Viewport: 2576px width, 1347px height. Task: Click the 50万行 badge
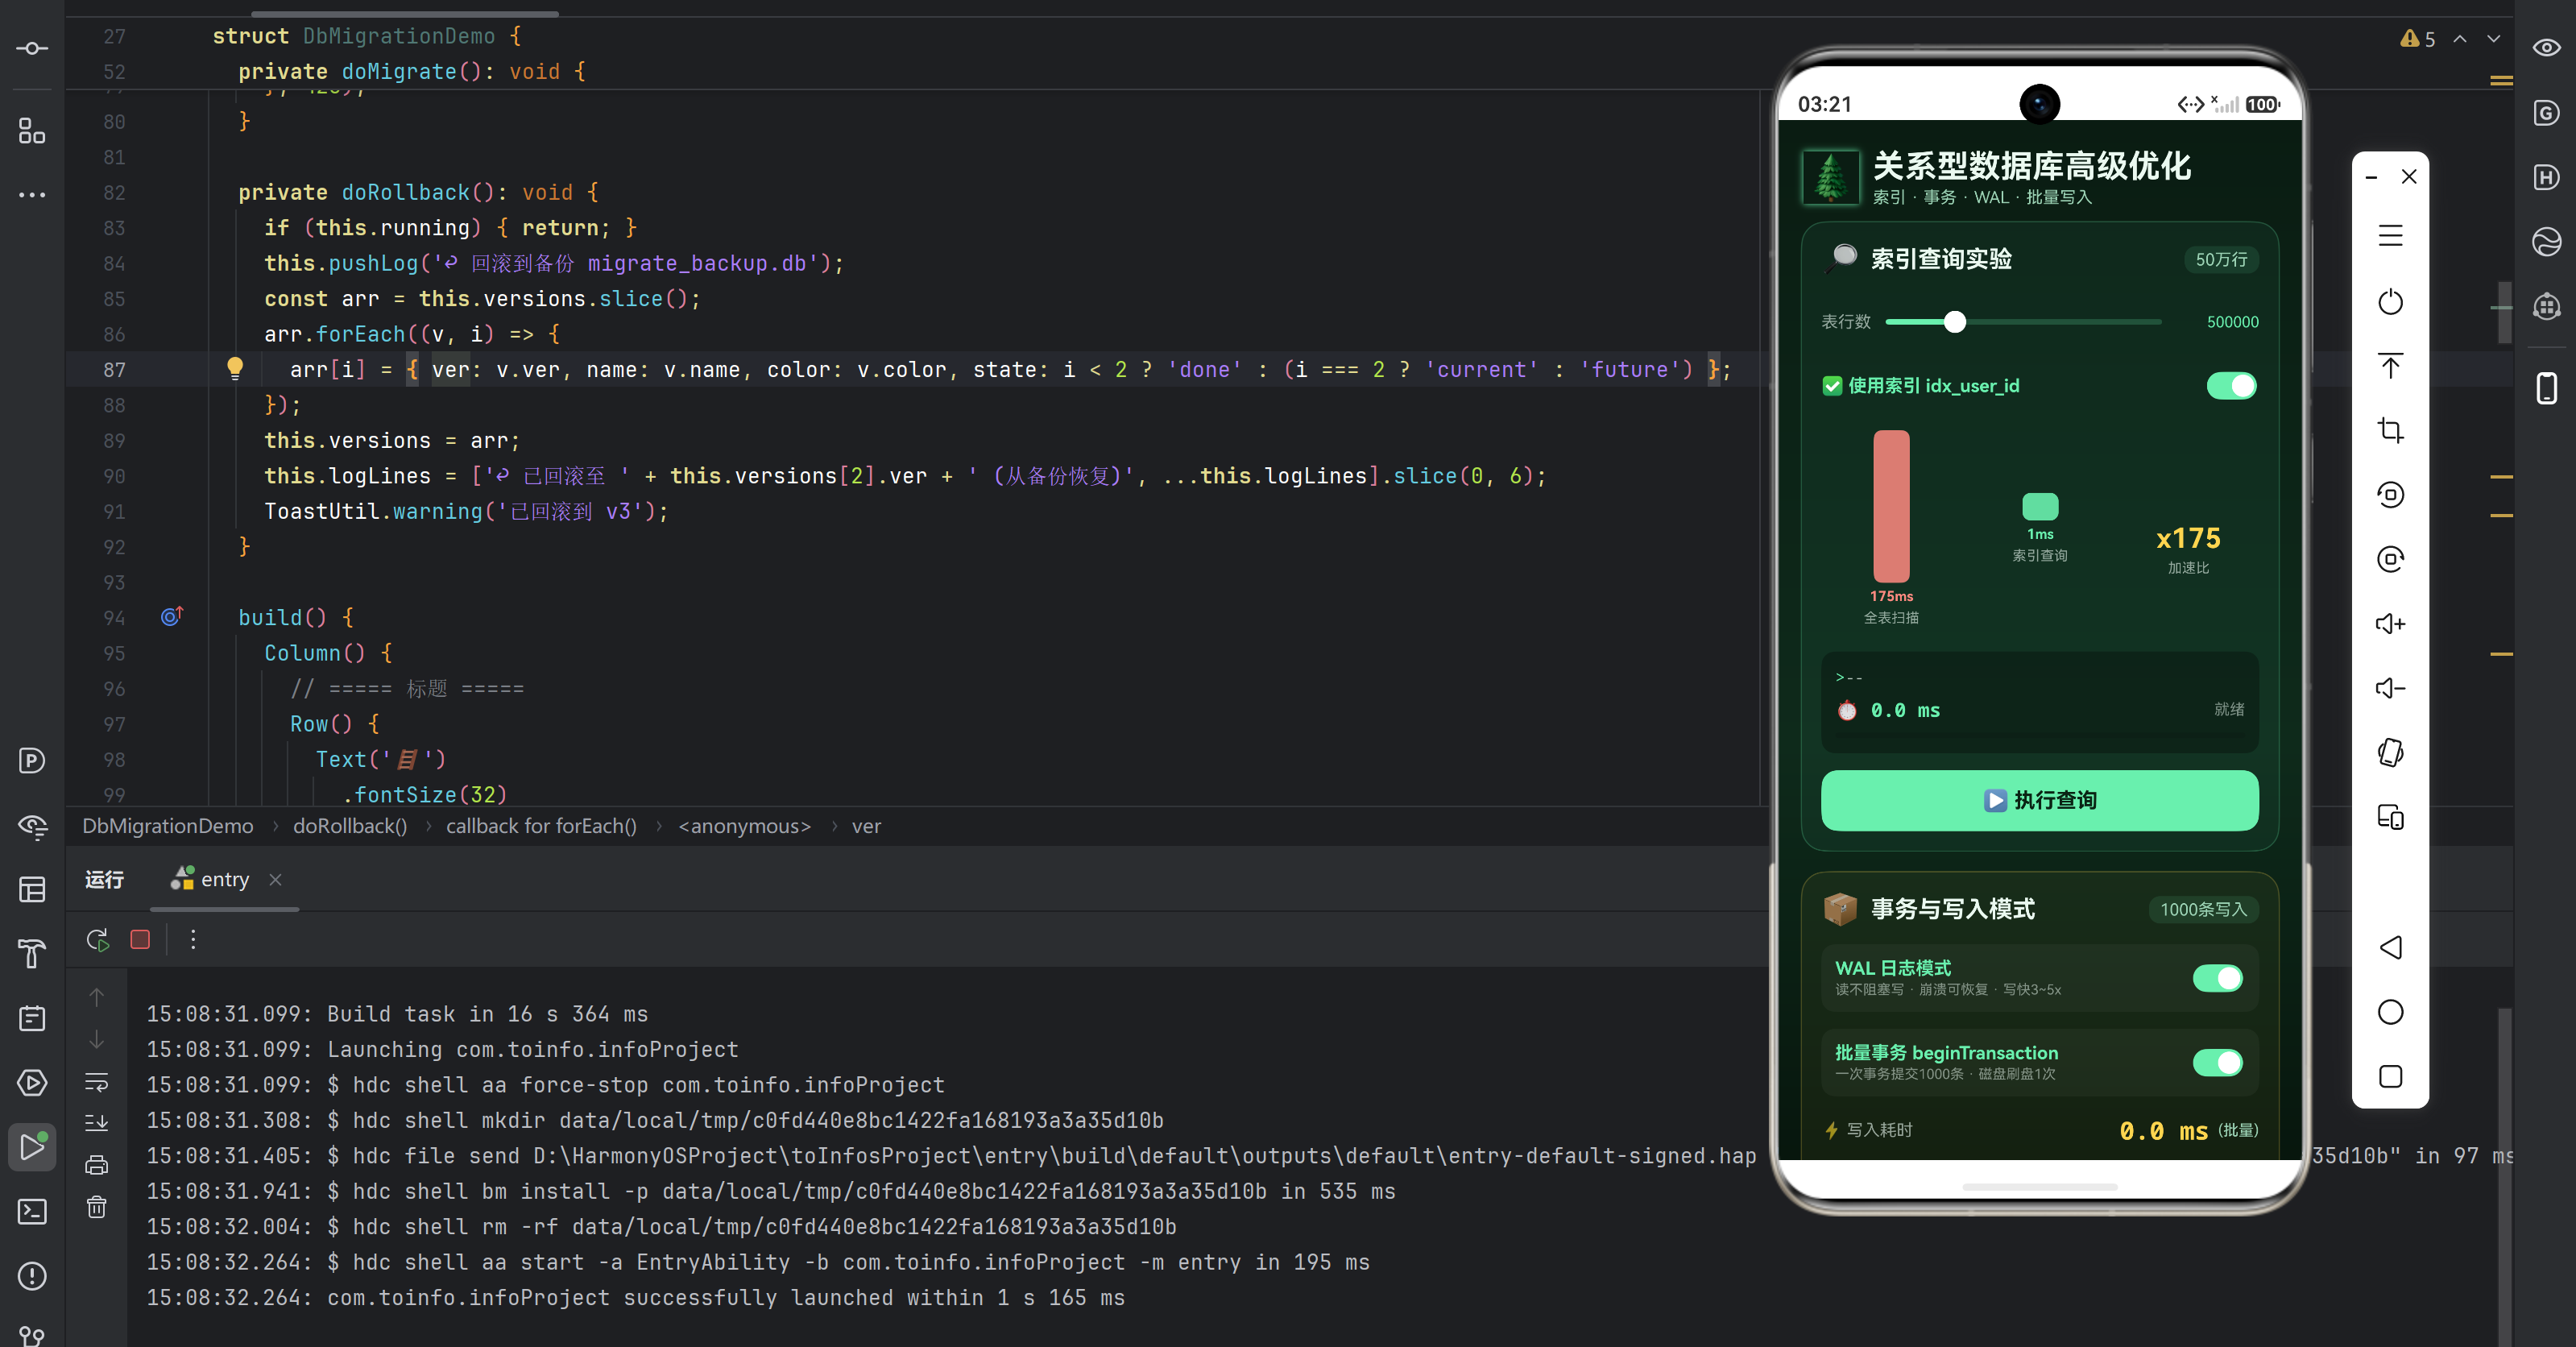2221,260
